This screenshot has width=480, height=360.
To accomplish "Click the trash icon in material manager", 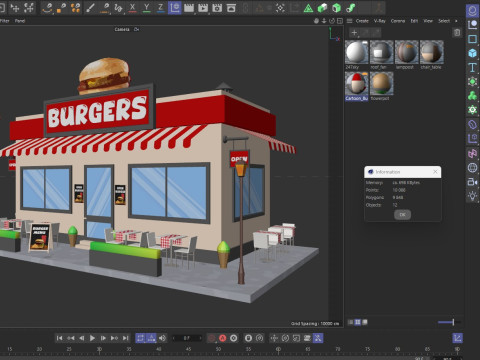I will point(457,33).
